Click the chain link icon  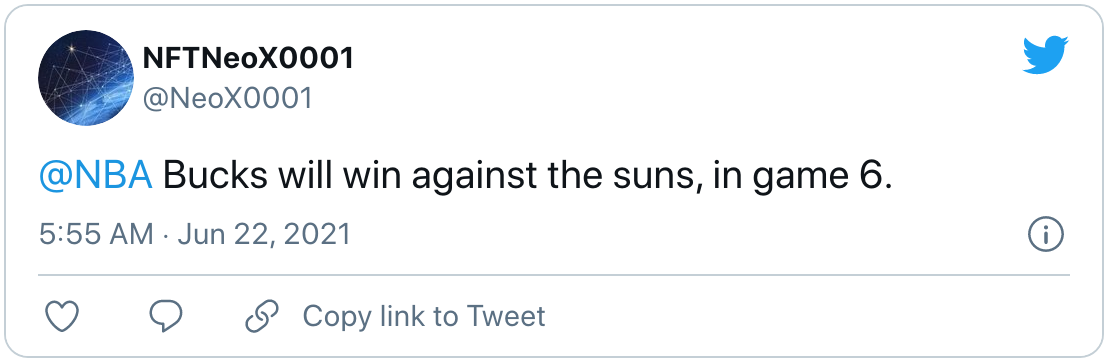tap(262, 316)
